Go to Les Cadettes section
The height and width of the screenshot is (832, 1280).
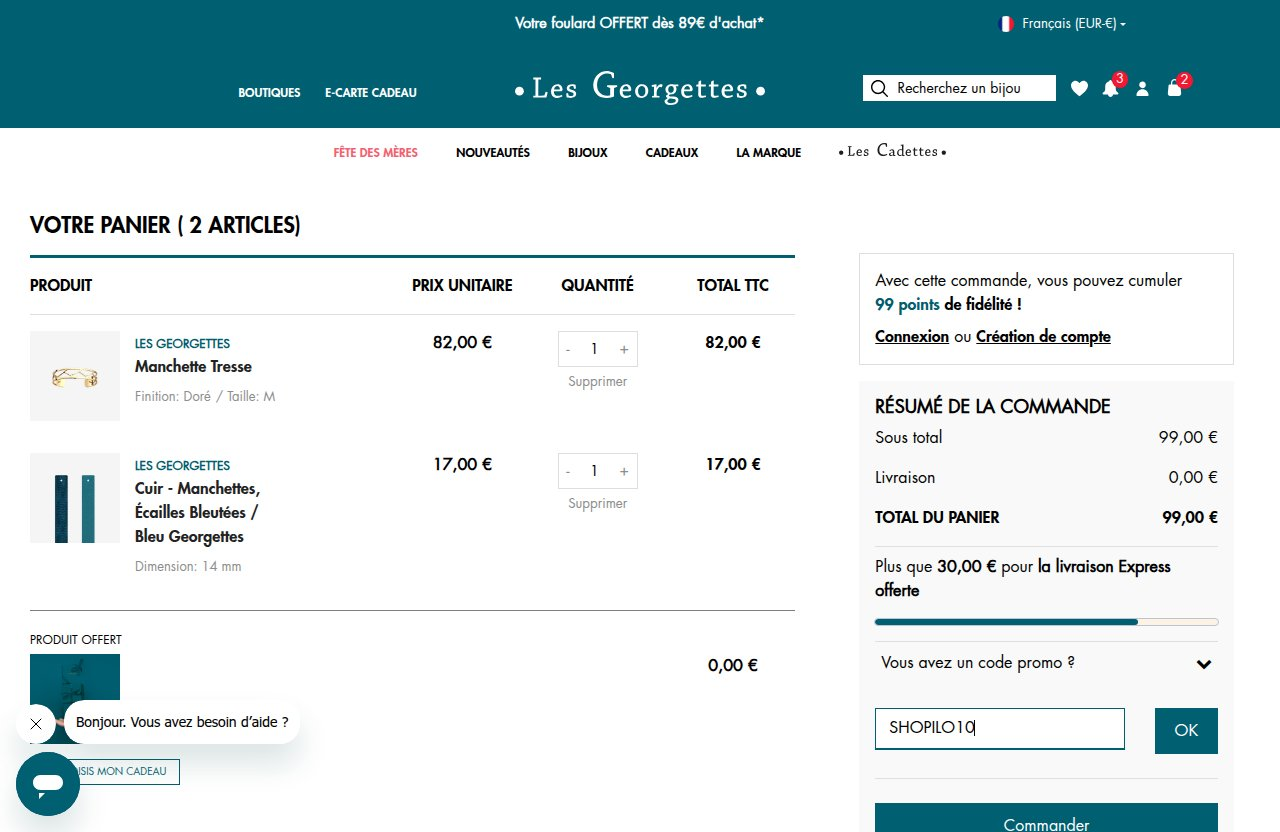892,151
